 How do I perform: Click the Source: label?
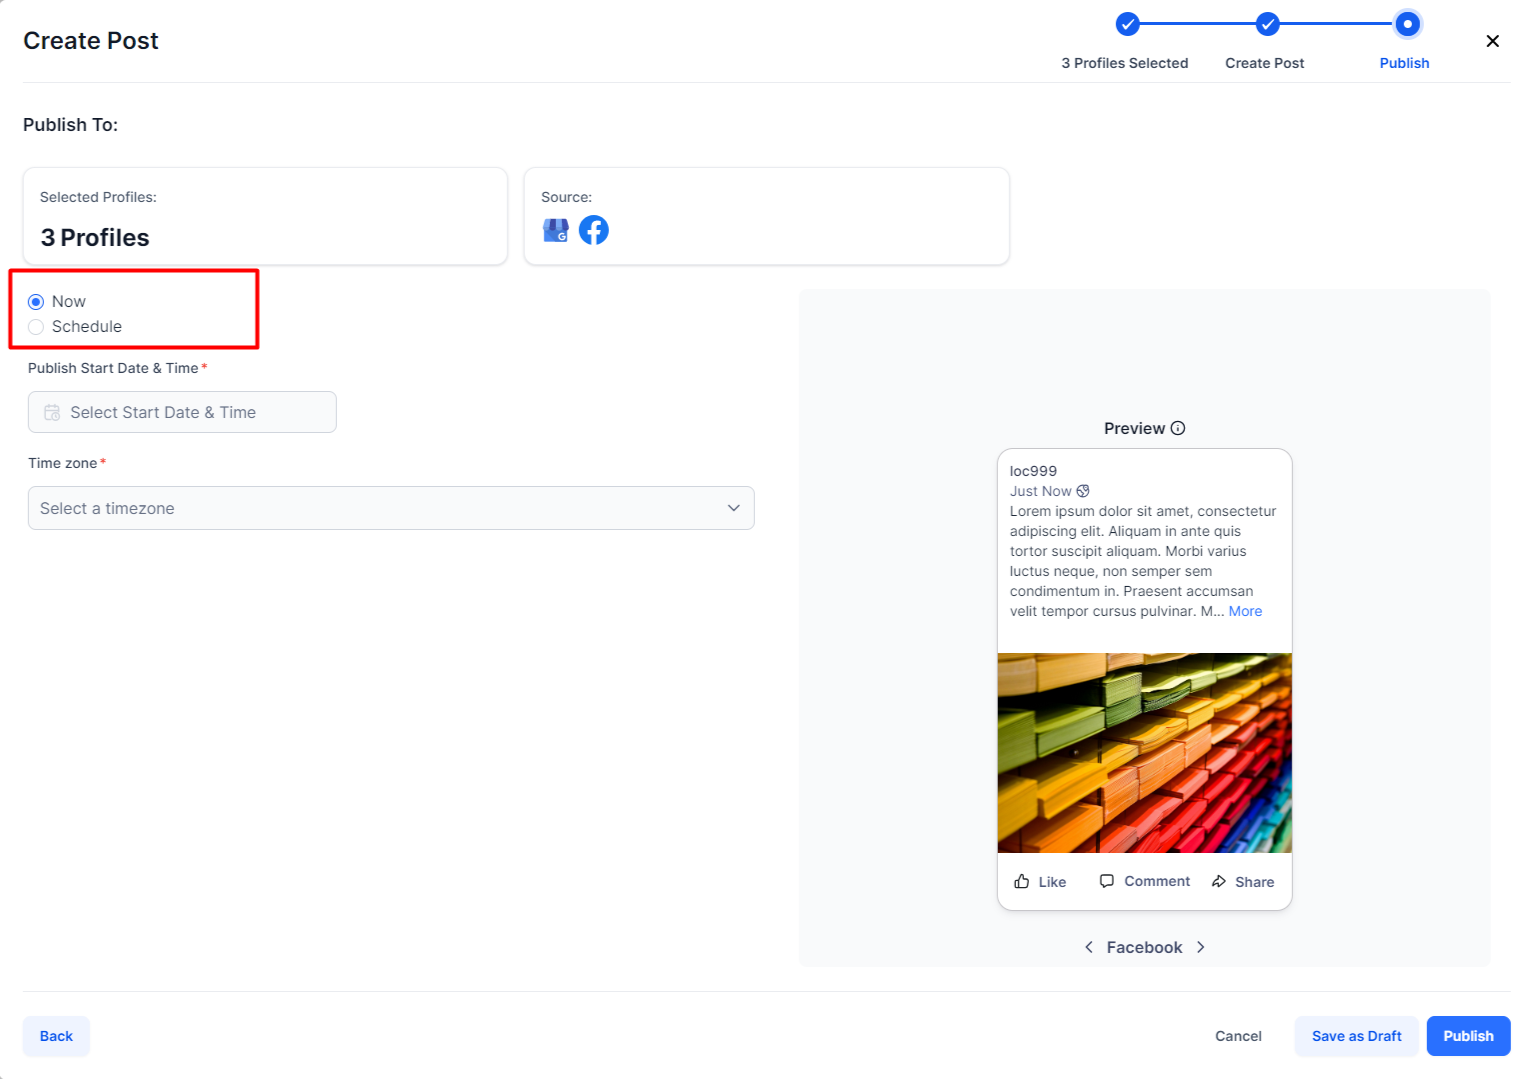pos(566,197)
